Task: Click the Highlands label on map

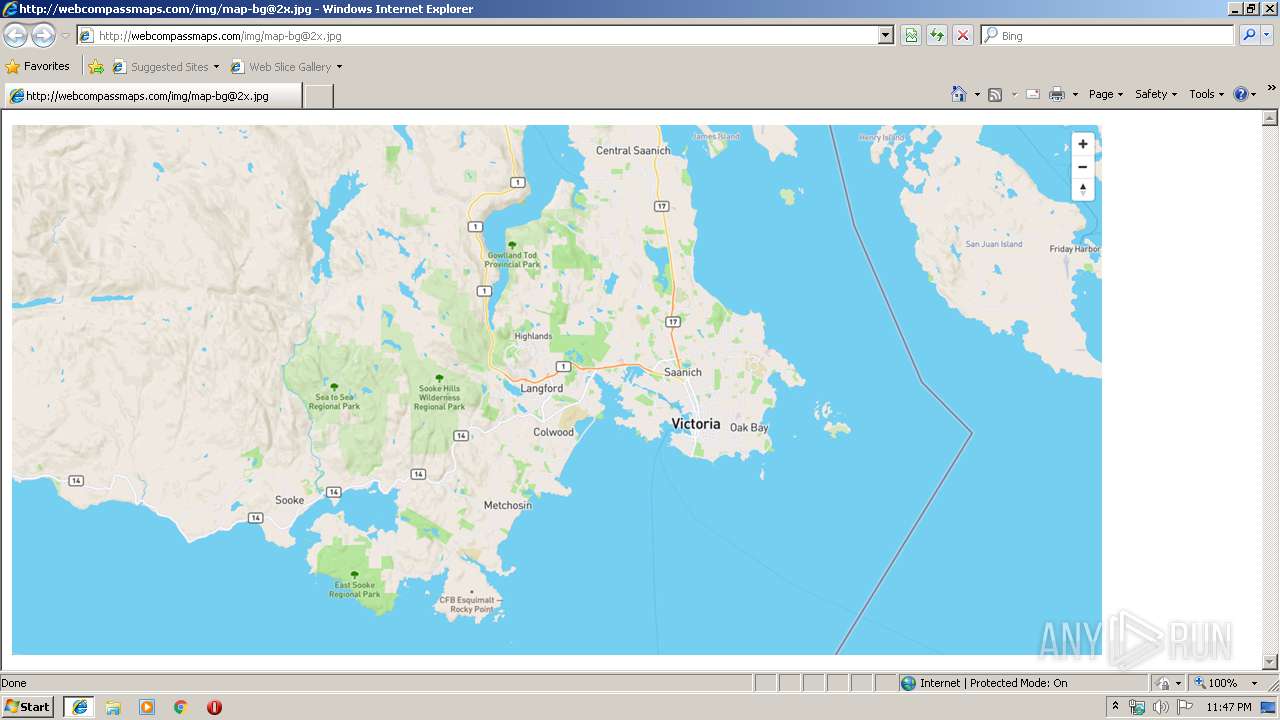Action: [x=533, y=336]
